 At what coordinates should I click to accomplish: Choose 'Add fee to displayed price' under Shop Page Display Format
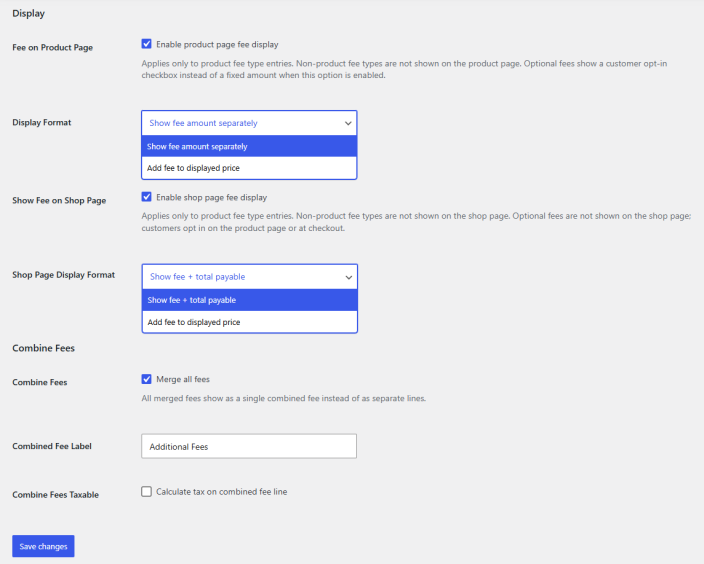pyautogui.click(x=250, y=322)
